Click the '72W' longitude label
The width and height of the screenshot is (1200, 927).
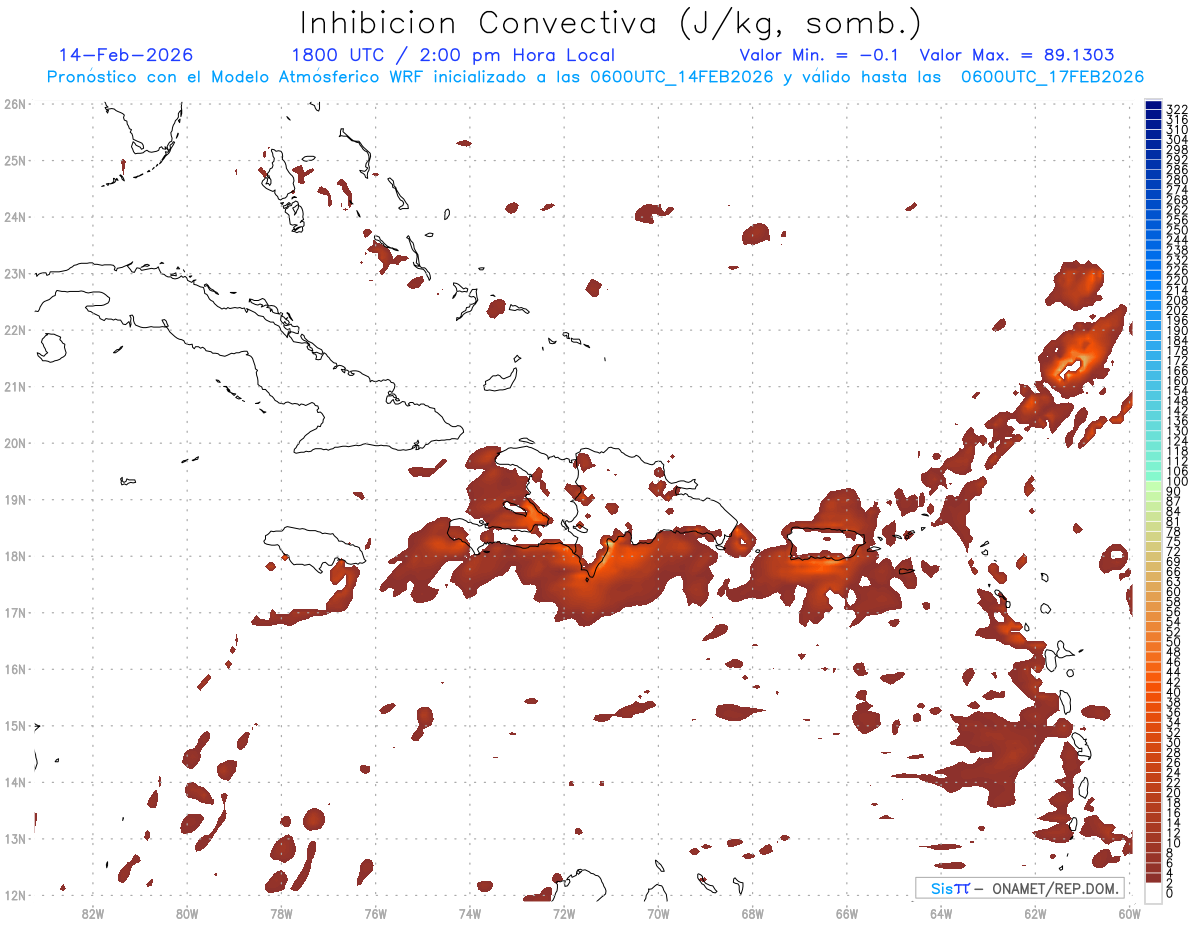click(x=564, y=913)
